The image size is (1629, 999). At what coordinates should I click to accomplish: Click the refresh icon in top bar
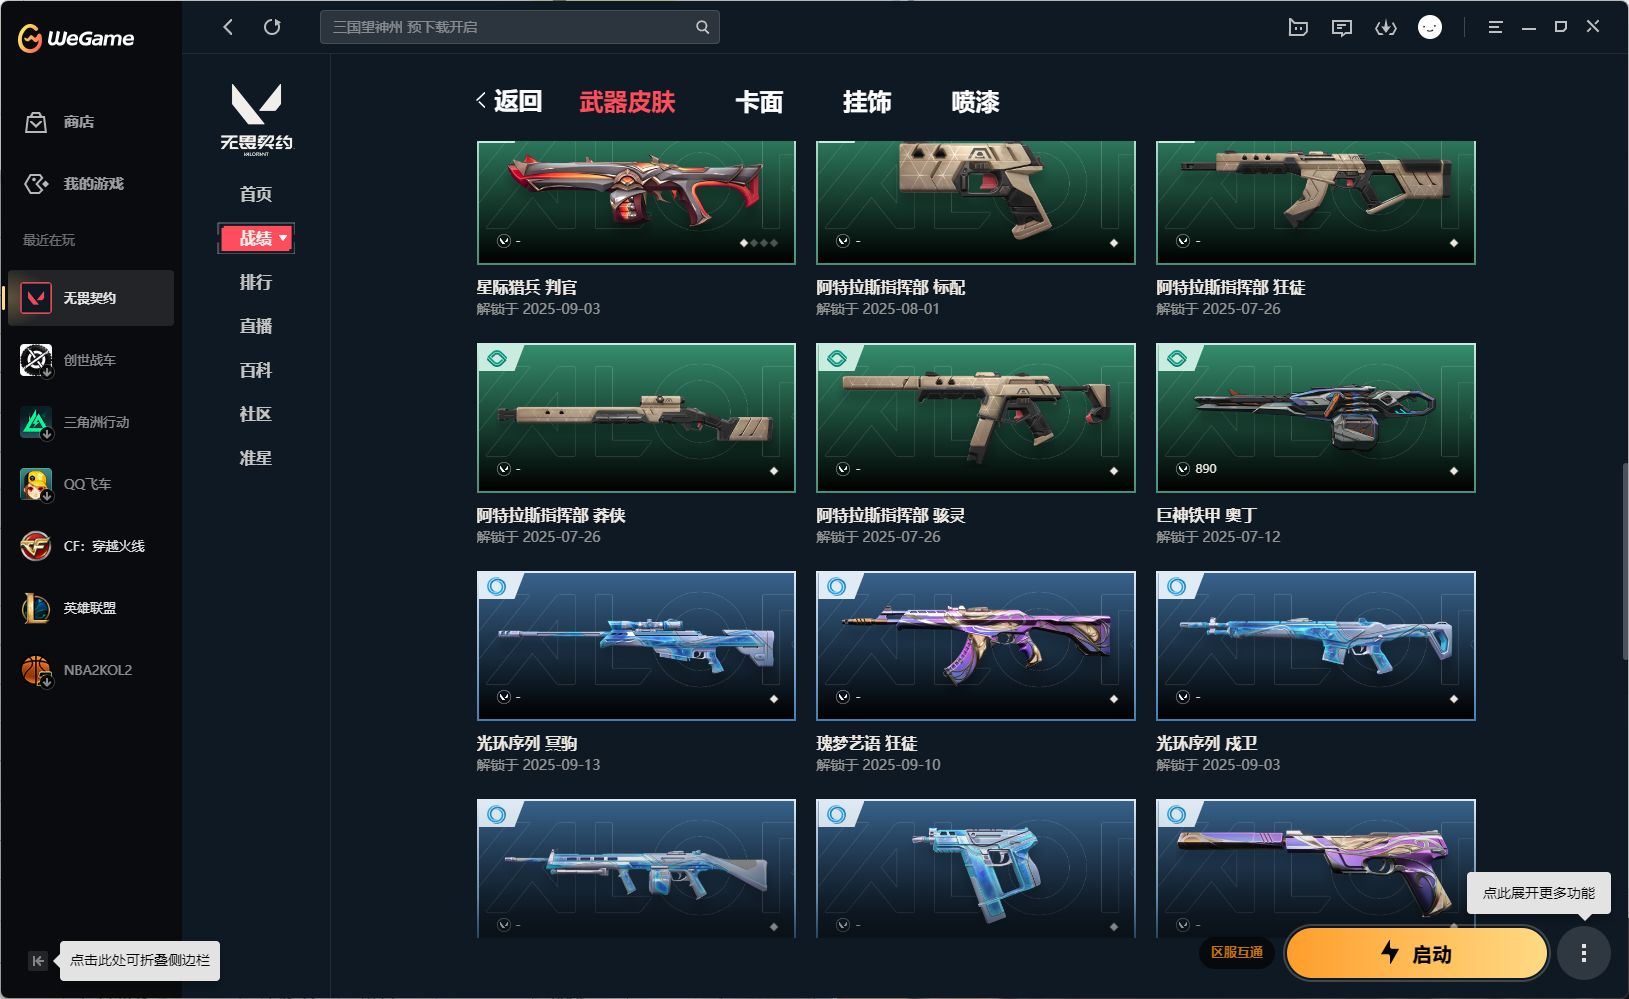pyautogui.click(x=272, y=27)
